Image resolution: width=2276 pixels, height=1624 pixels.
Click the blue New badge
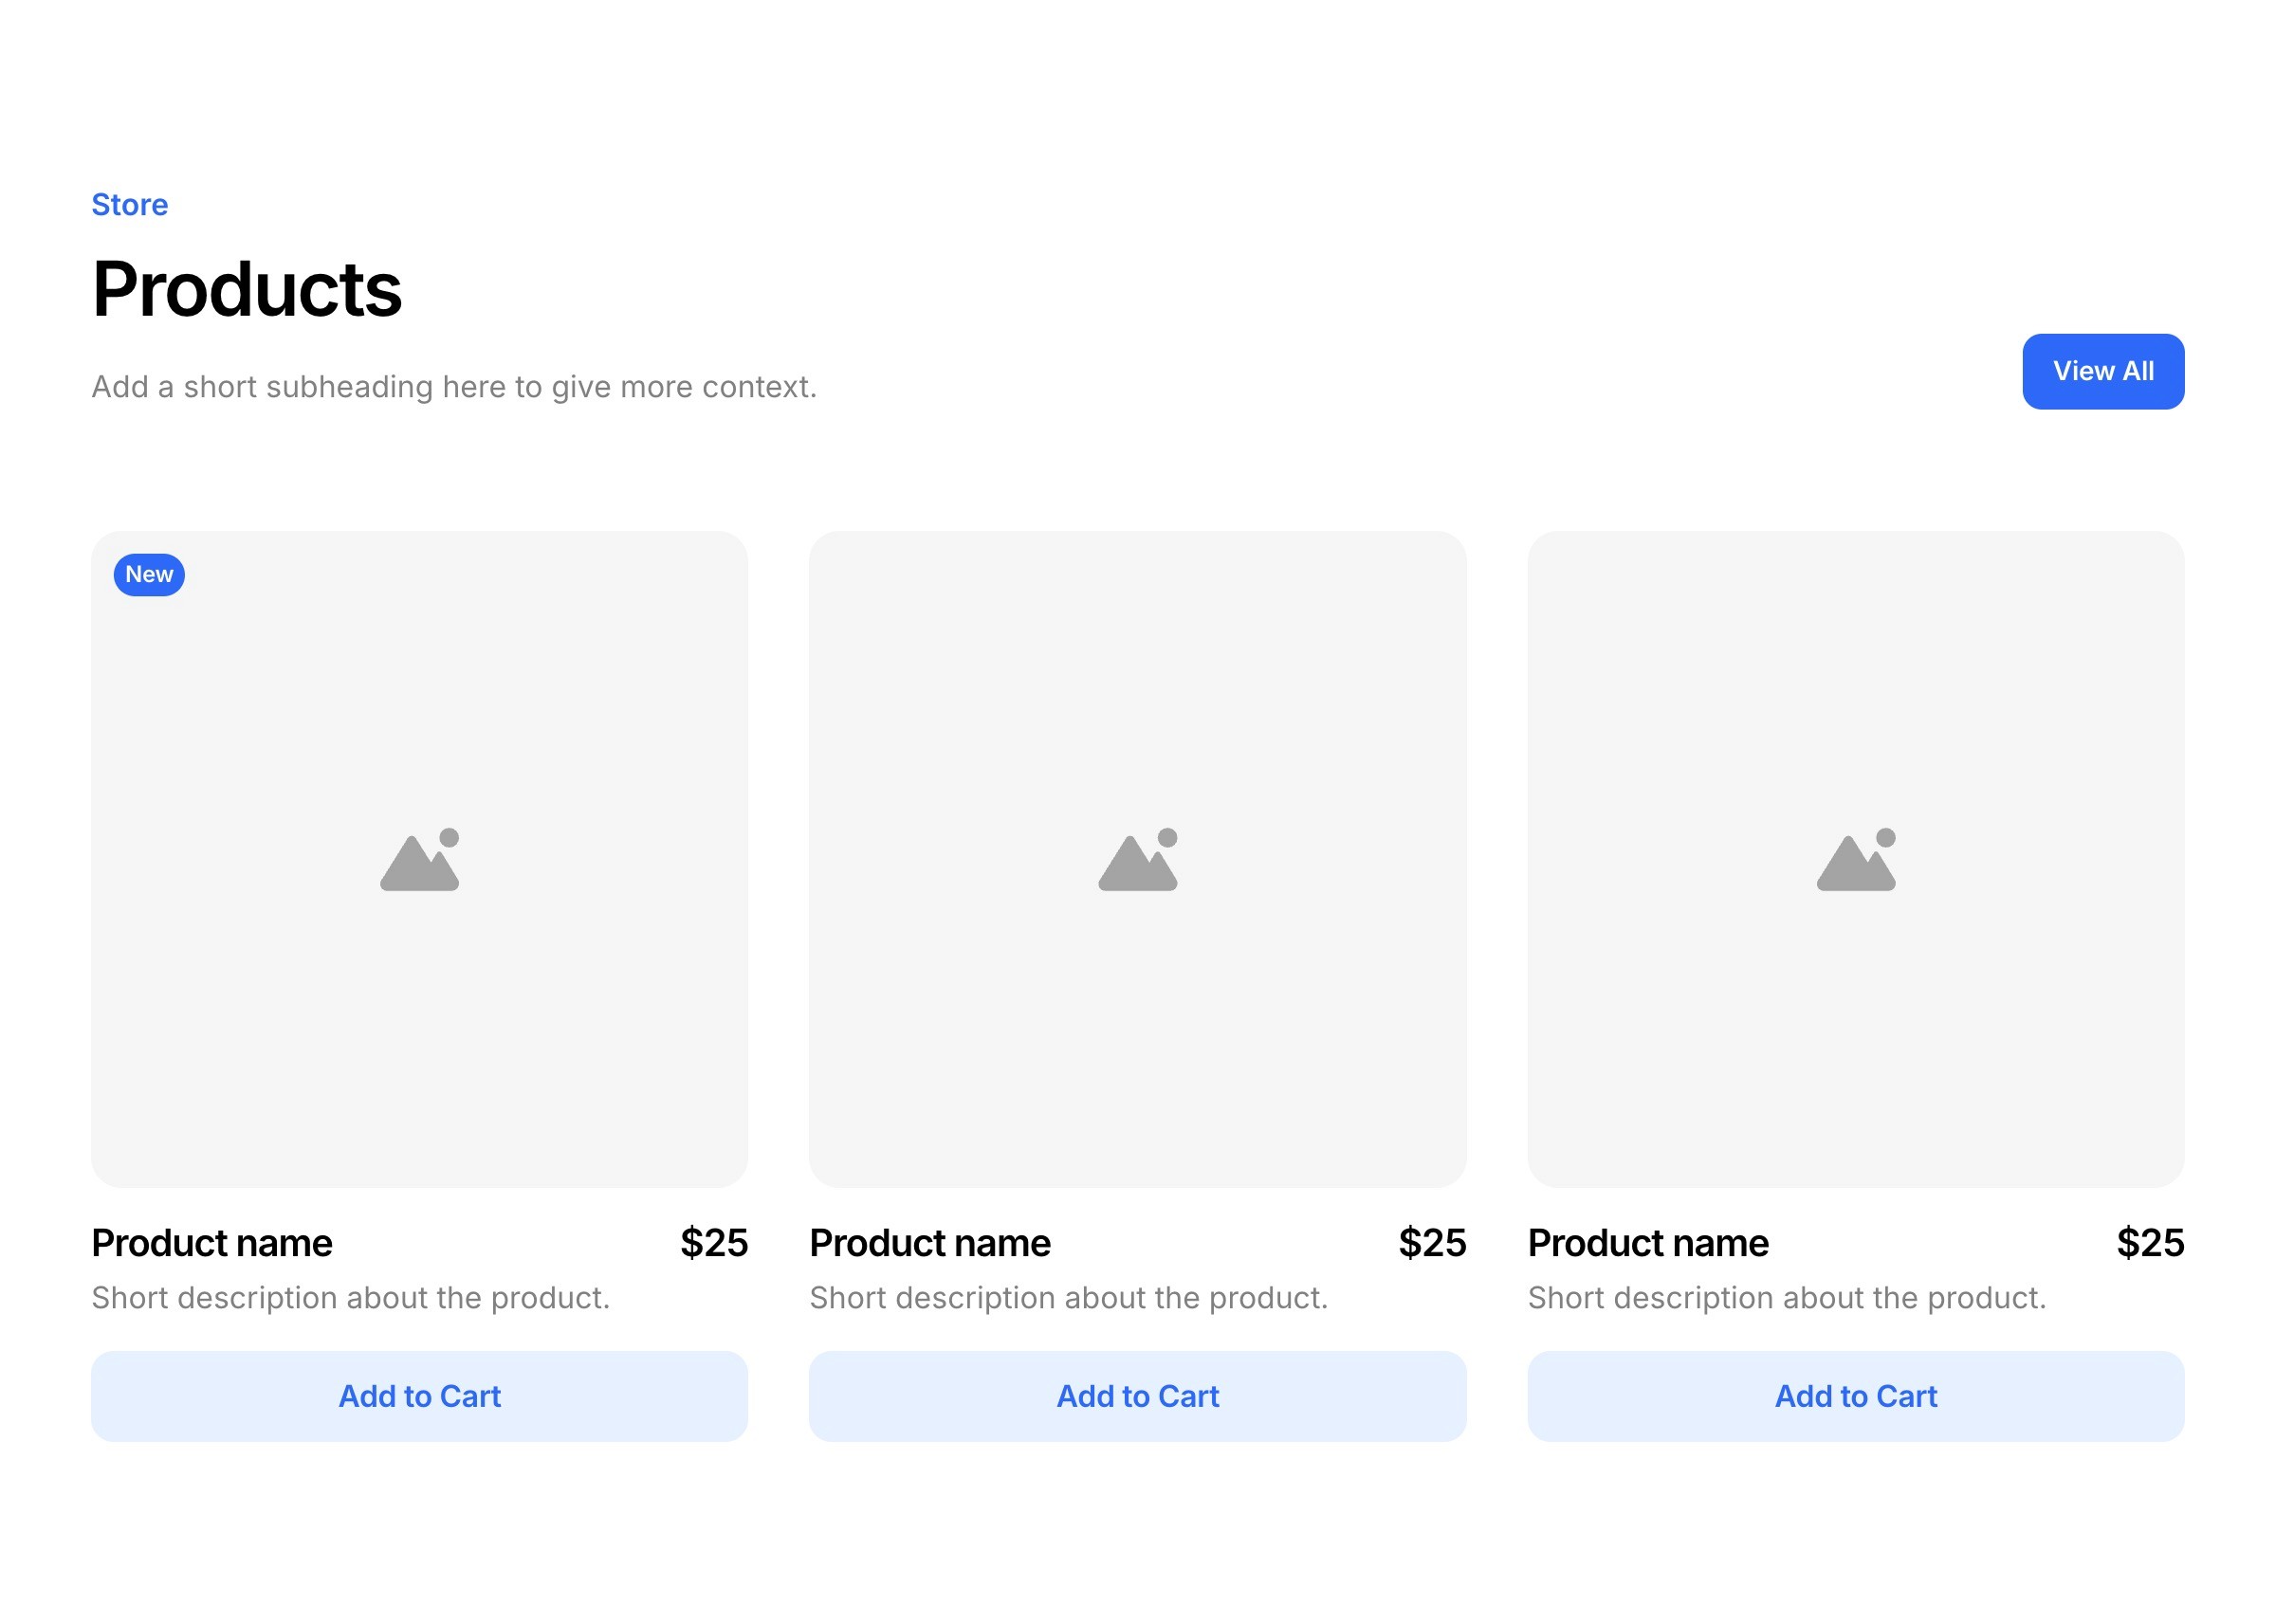point(149,575)
